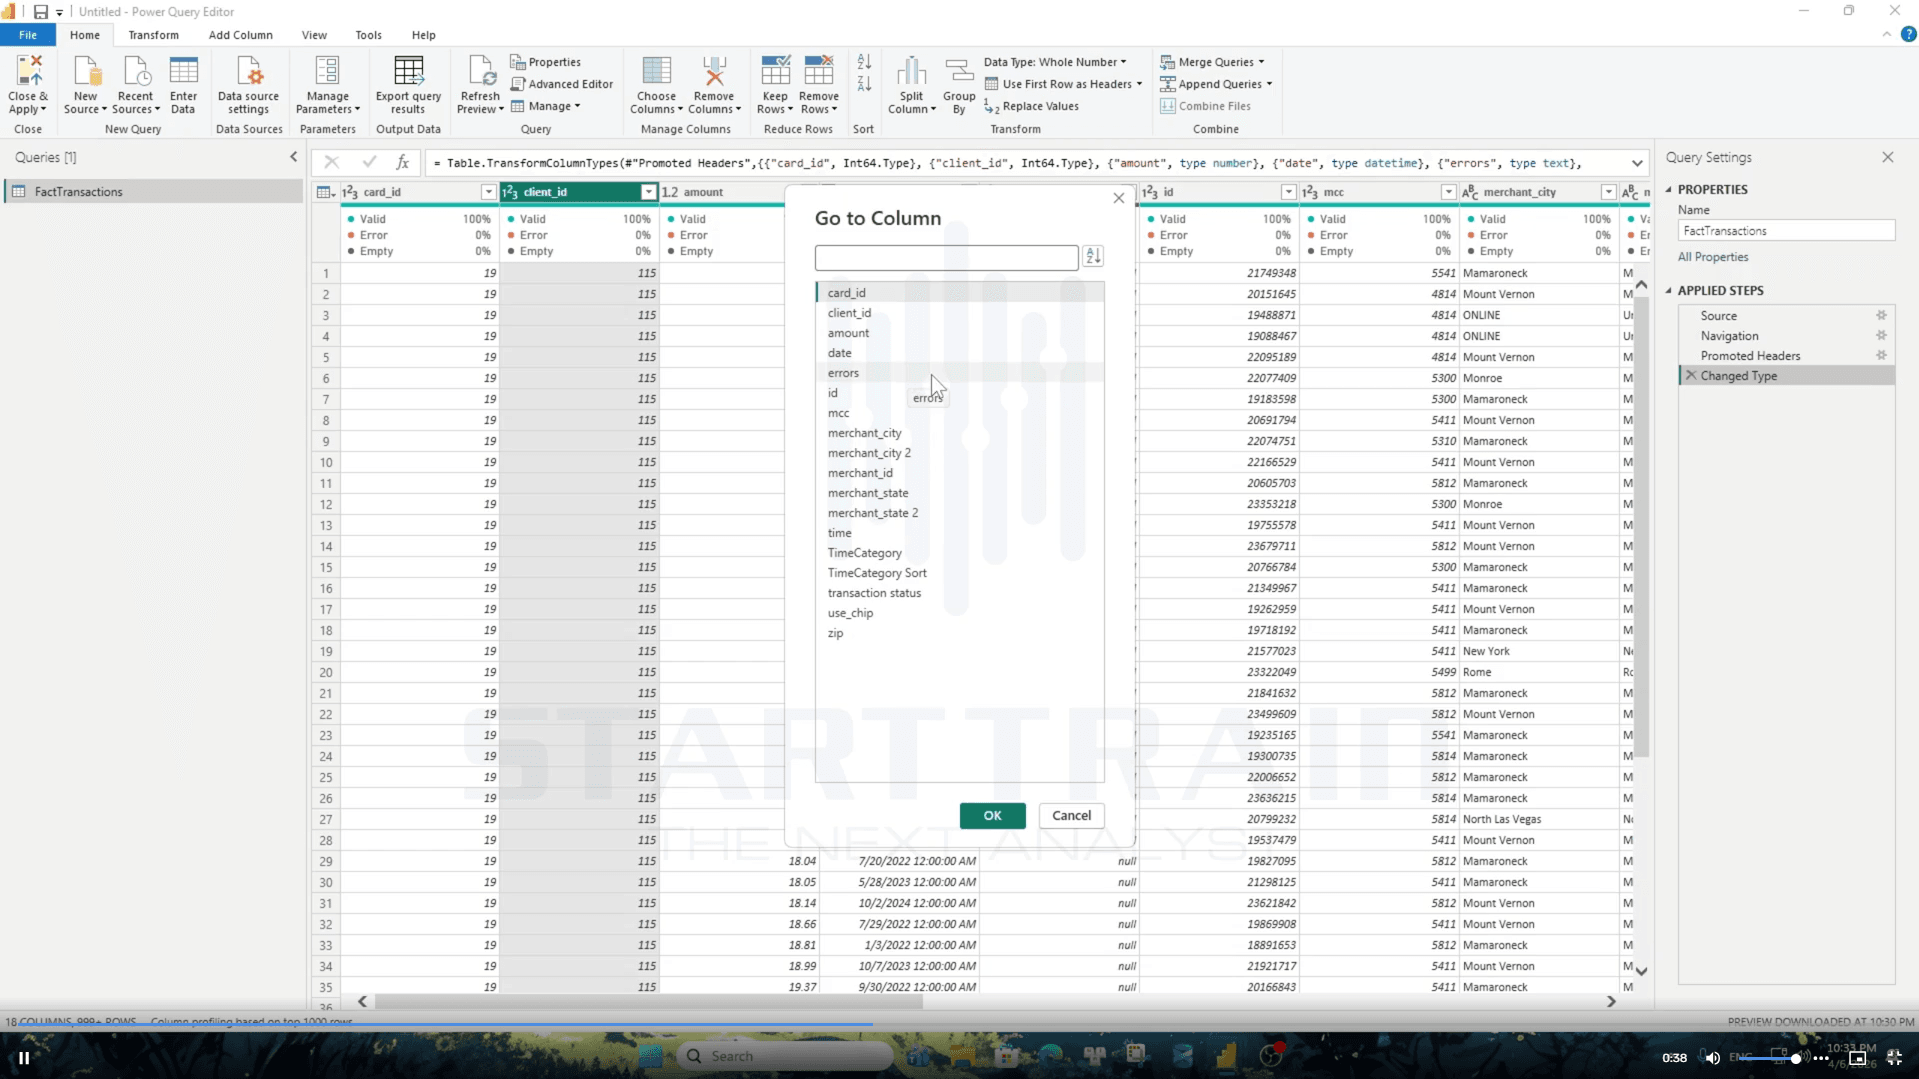
Task: Click the Refresh Preview icon
Action: click(480, 72)
